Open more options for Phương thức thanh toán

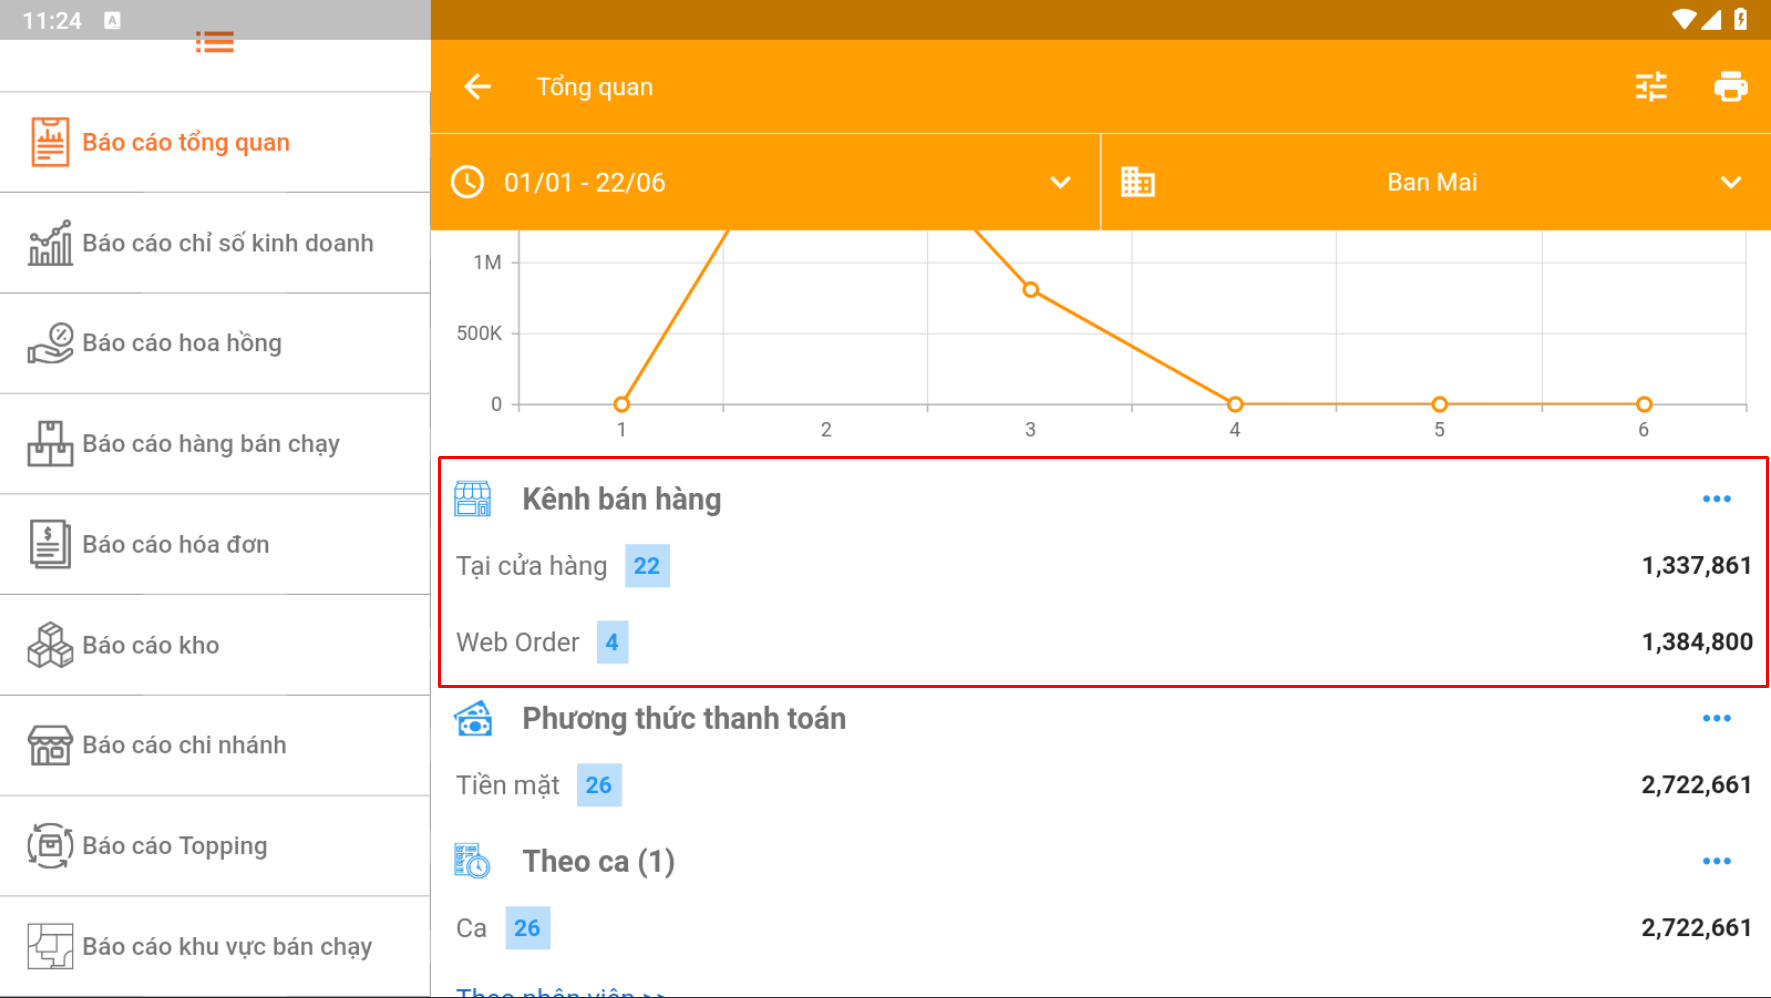click(1716, 718)
